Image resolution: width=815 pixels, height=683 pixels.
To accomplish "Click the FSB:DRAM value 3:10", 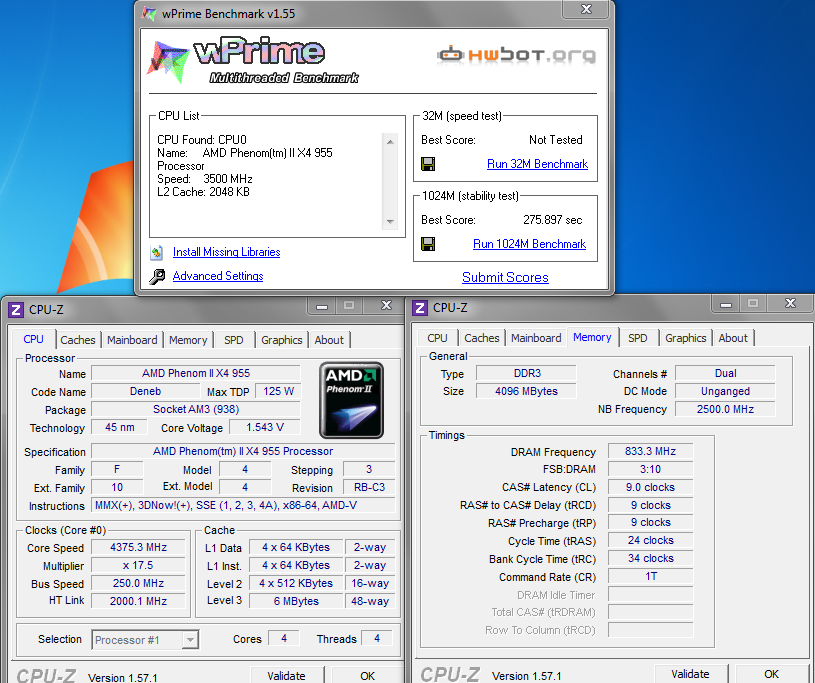I will click(650, 469).
